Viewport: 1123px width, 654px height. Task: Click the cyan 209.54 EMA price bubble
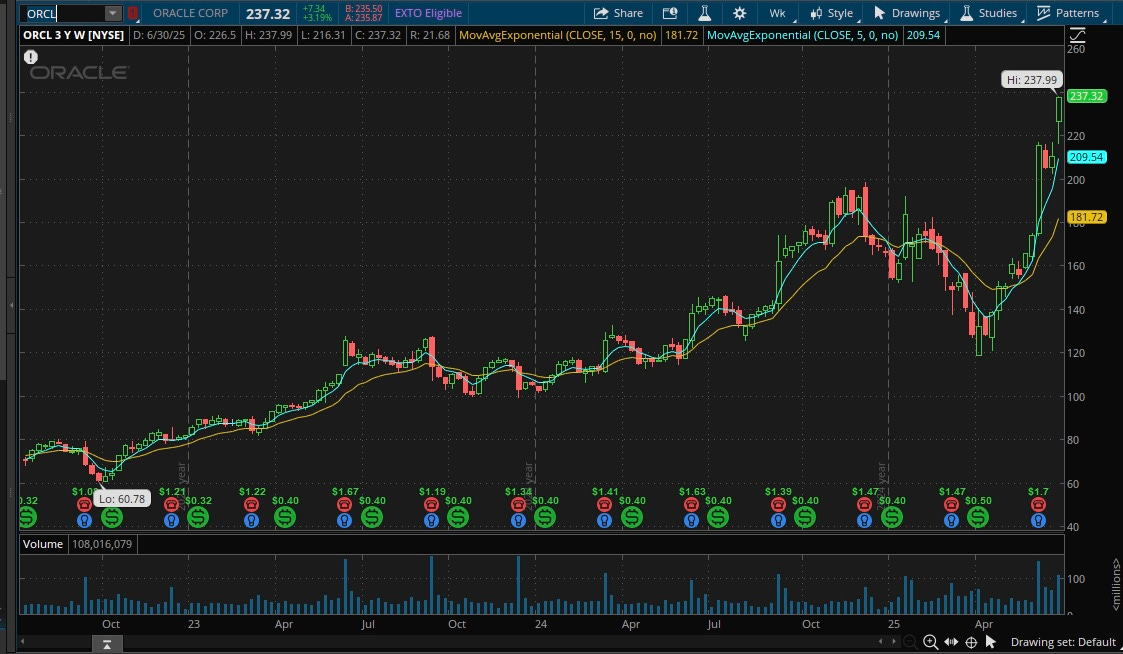(1086, 157)
